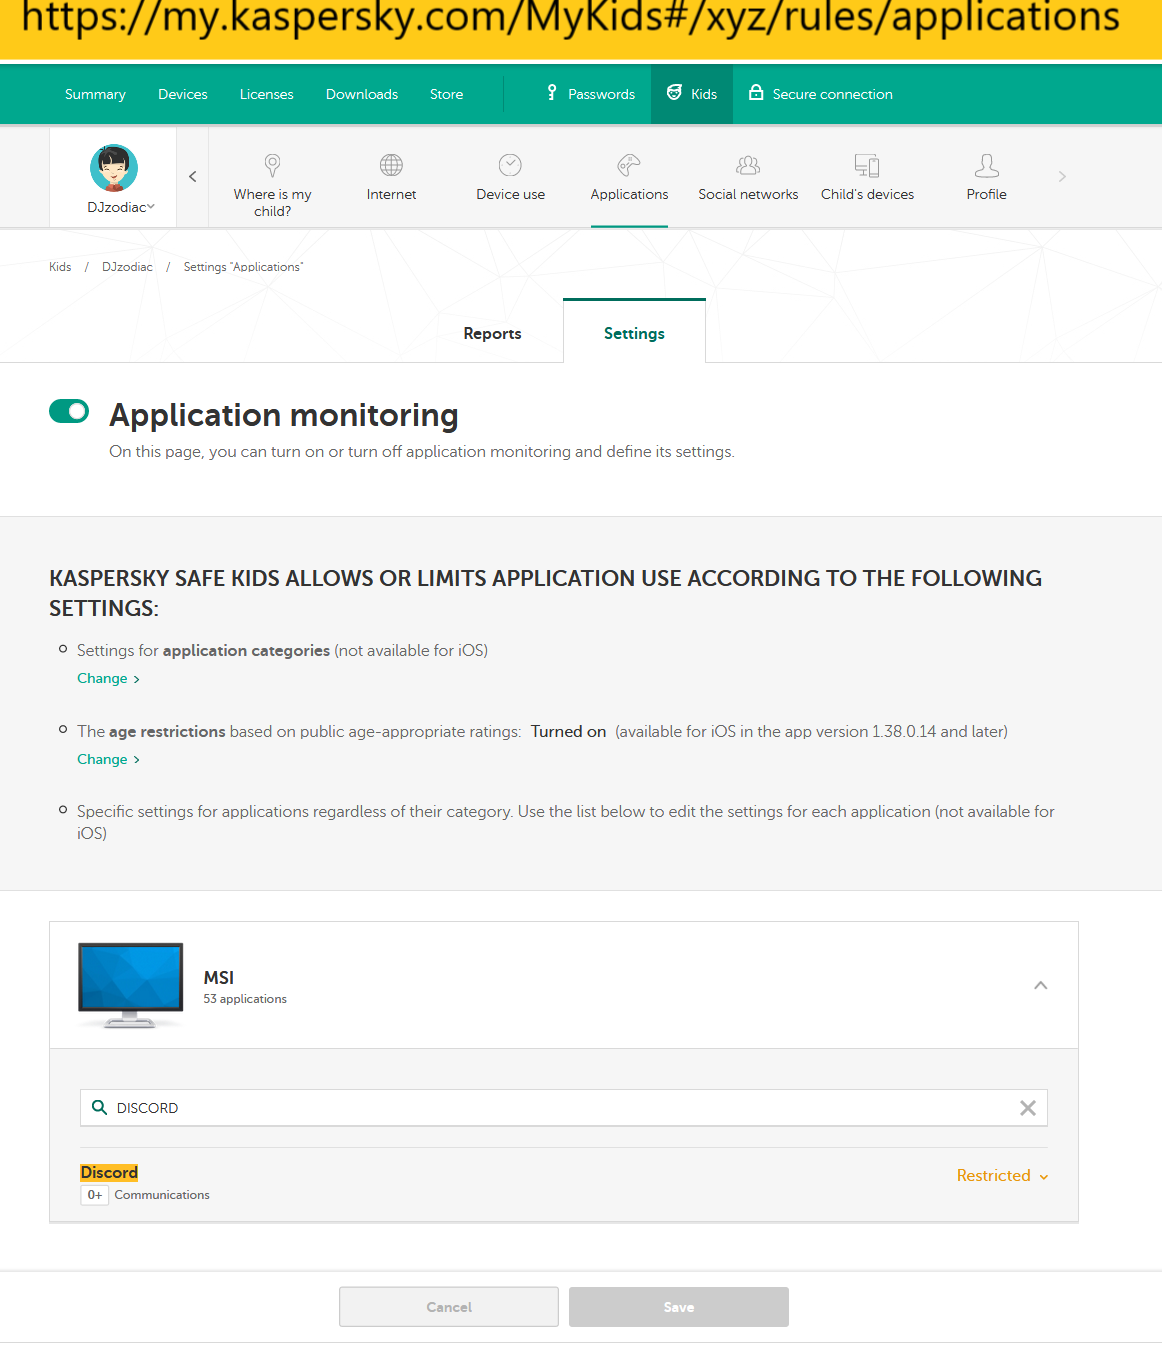
Task: Open Device use clock section
Action: pos(510,177)
